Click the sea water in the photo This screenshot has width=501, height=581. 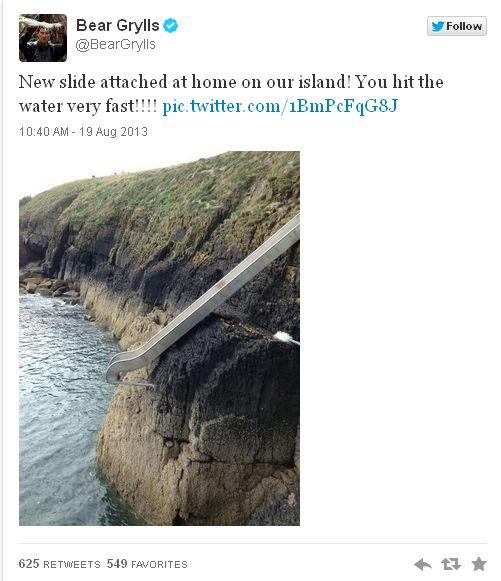(61, 408)
